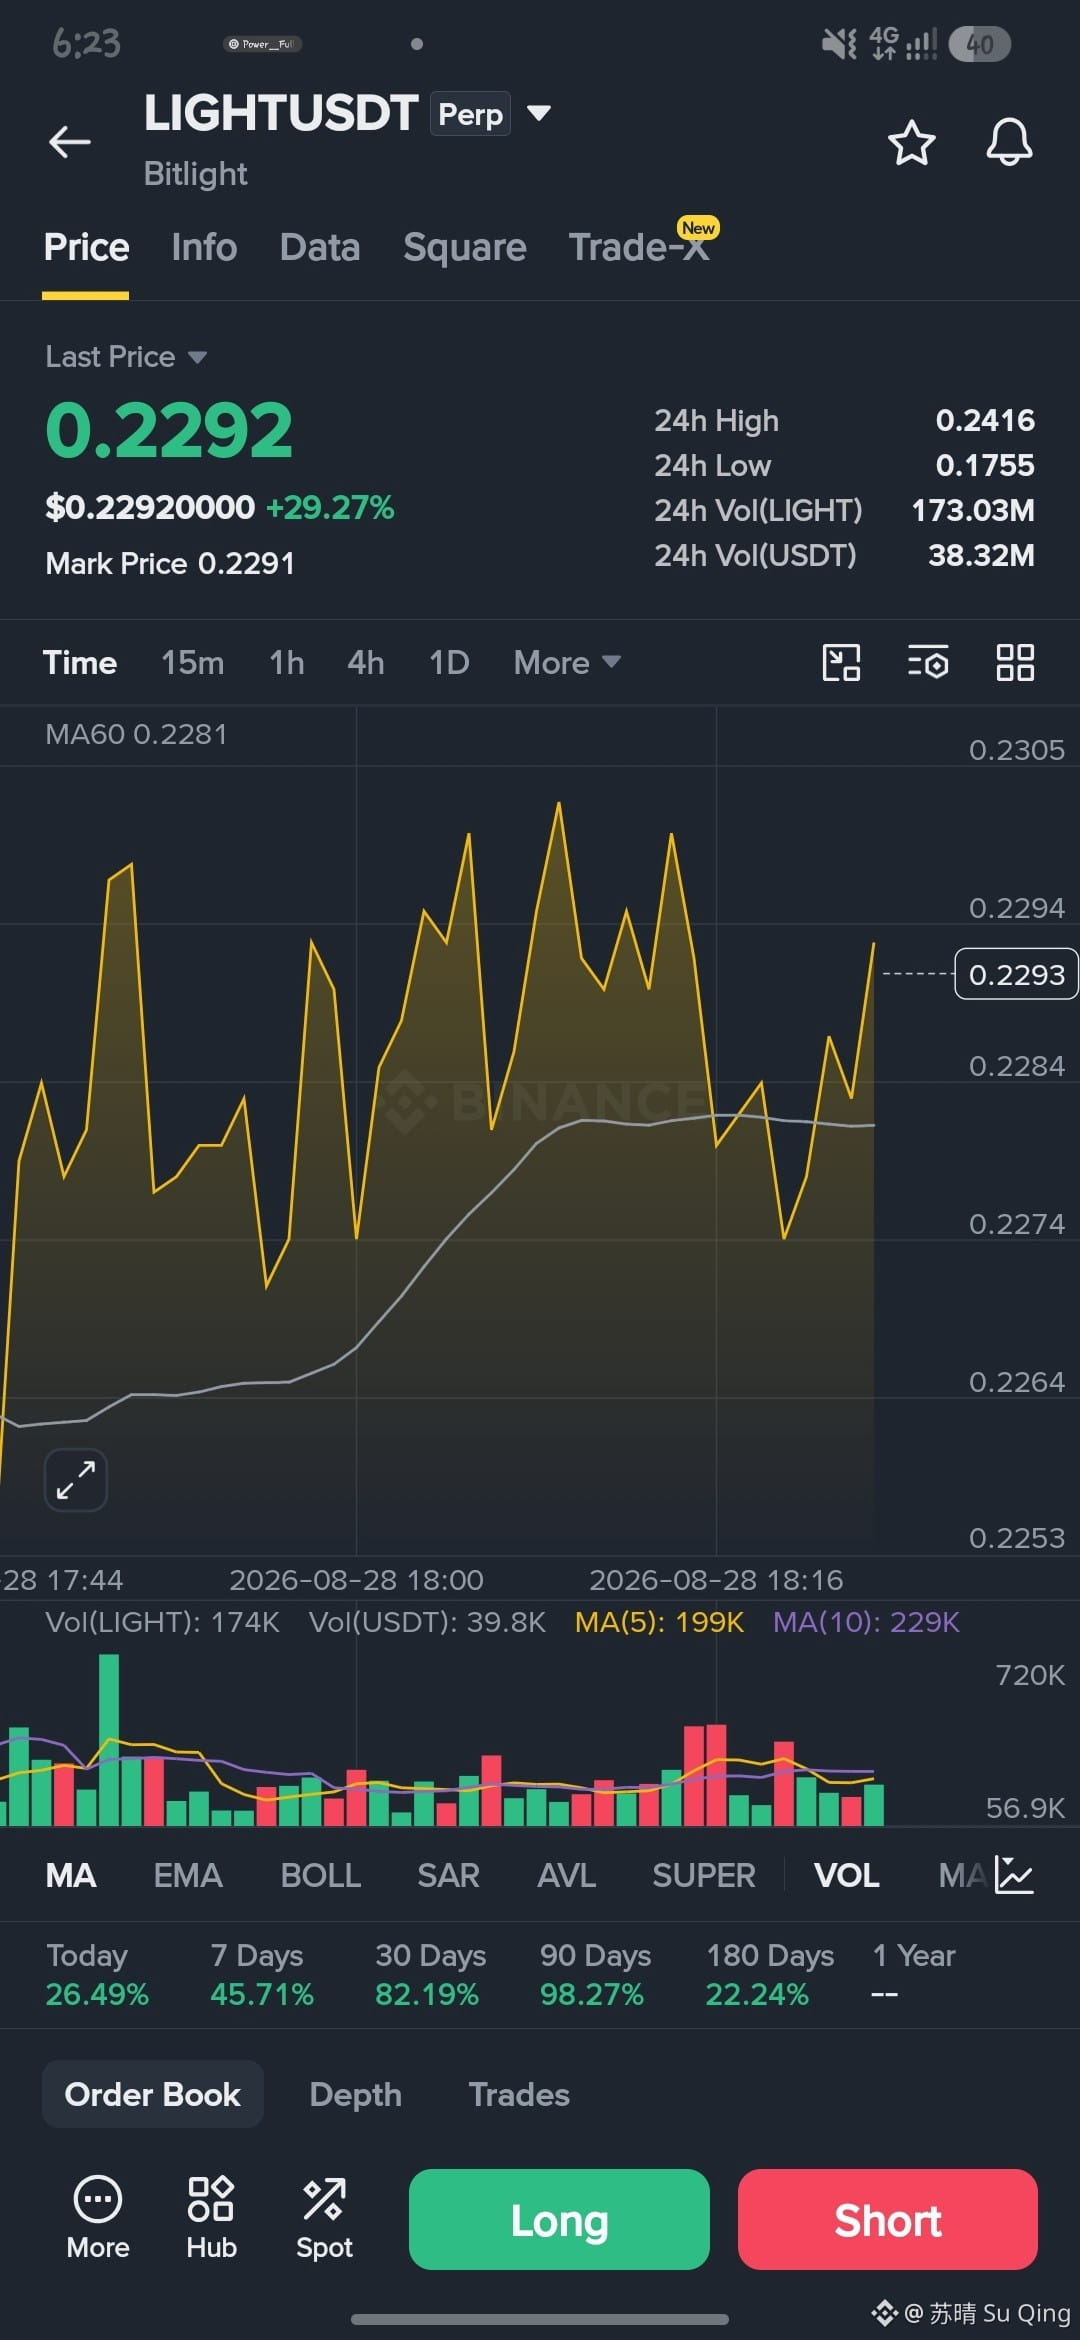
Task: Tap the 24h Vol(USDT) 38.32M value
Action: click(981, 555)
